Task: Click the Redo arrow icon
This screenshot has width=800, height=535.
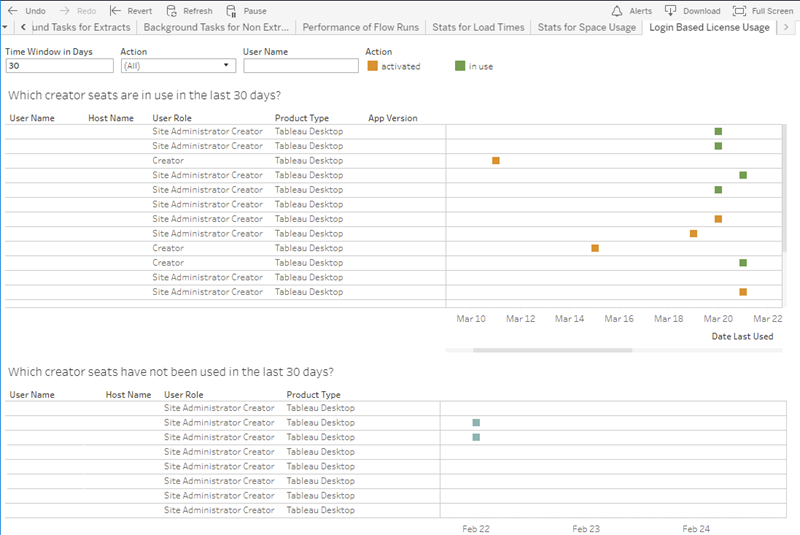Action: tap(64, 10)
